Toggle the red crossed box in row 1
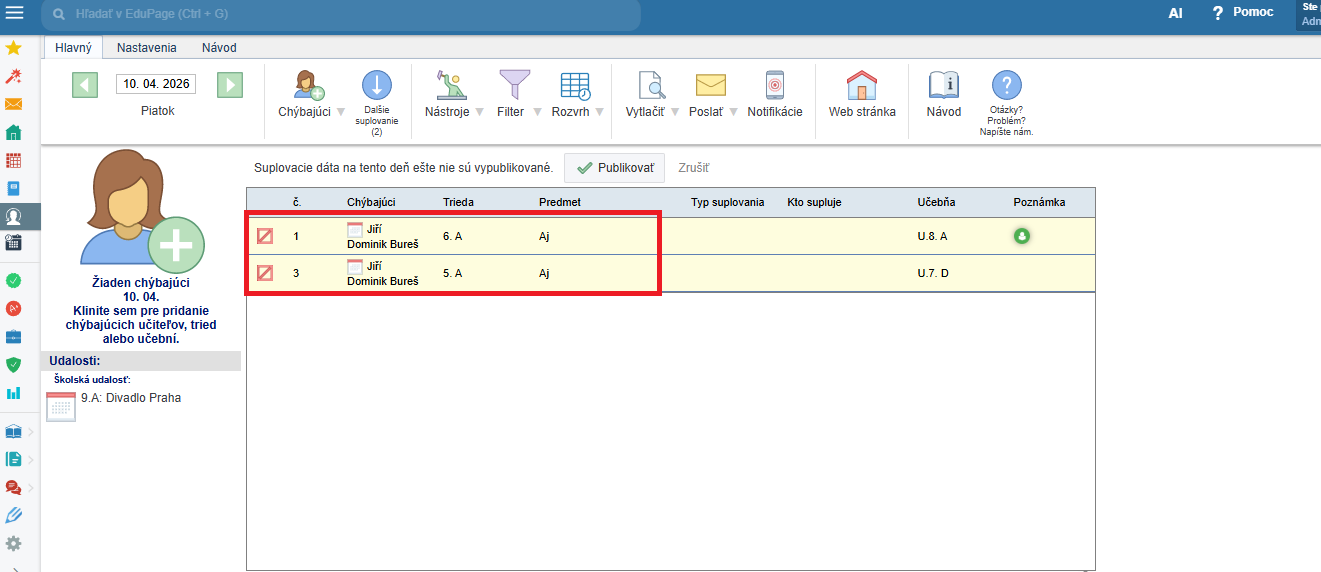 (x=265, y=236)
